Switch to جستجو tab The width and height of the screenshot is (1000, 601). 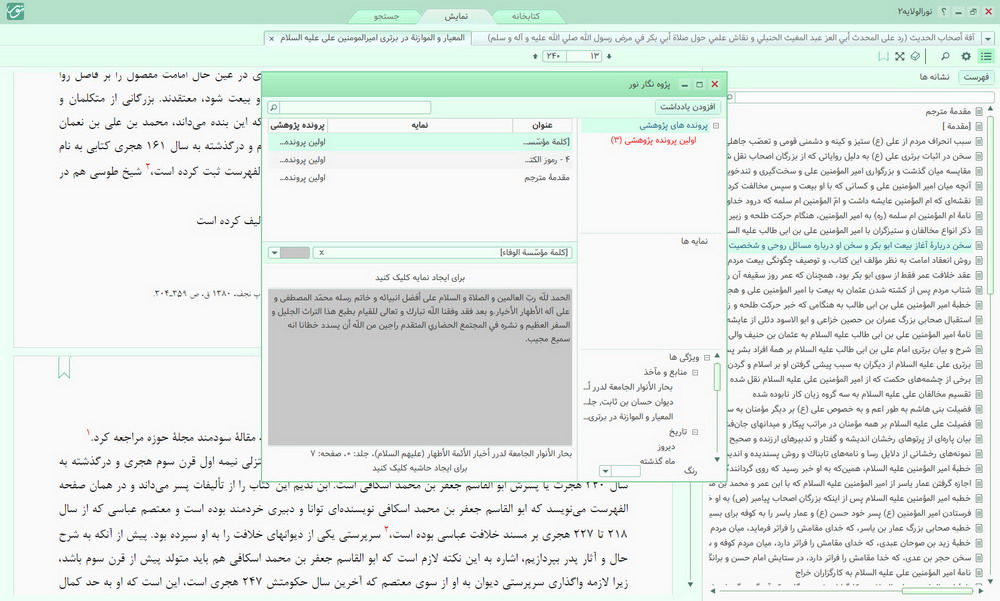pyautogui.click(x=386, y=16)
